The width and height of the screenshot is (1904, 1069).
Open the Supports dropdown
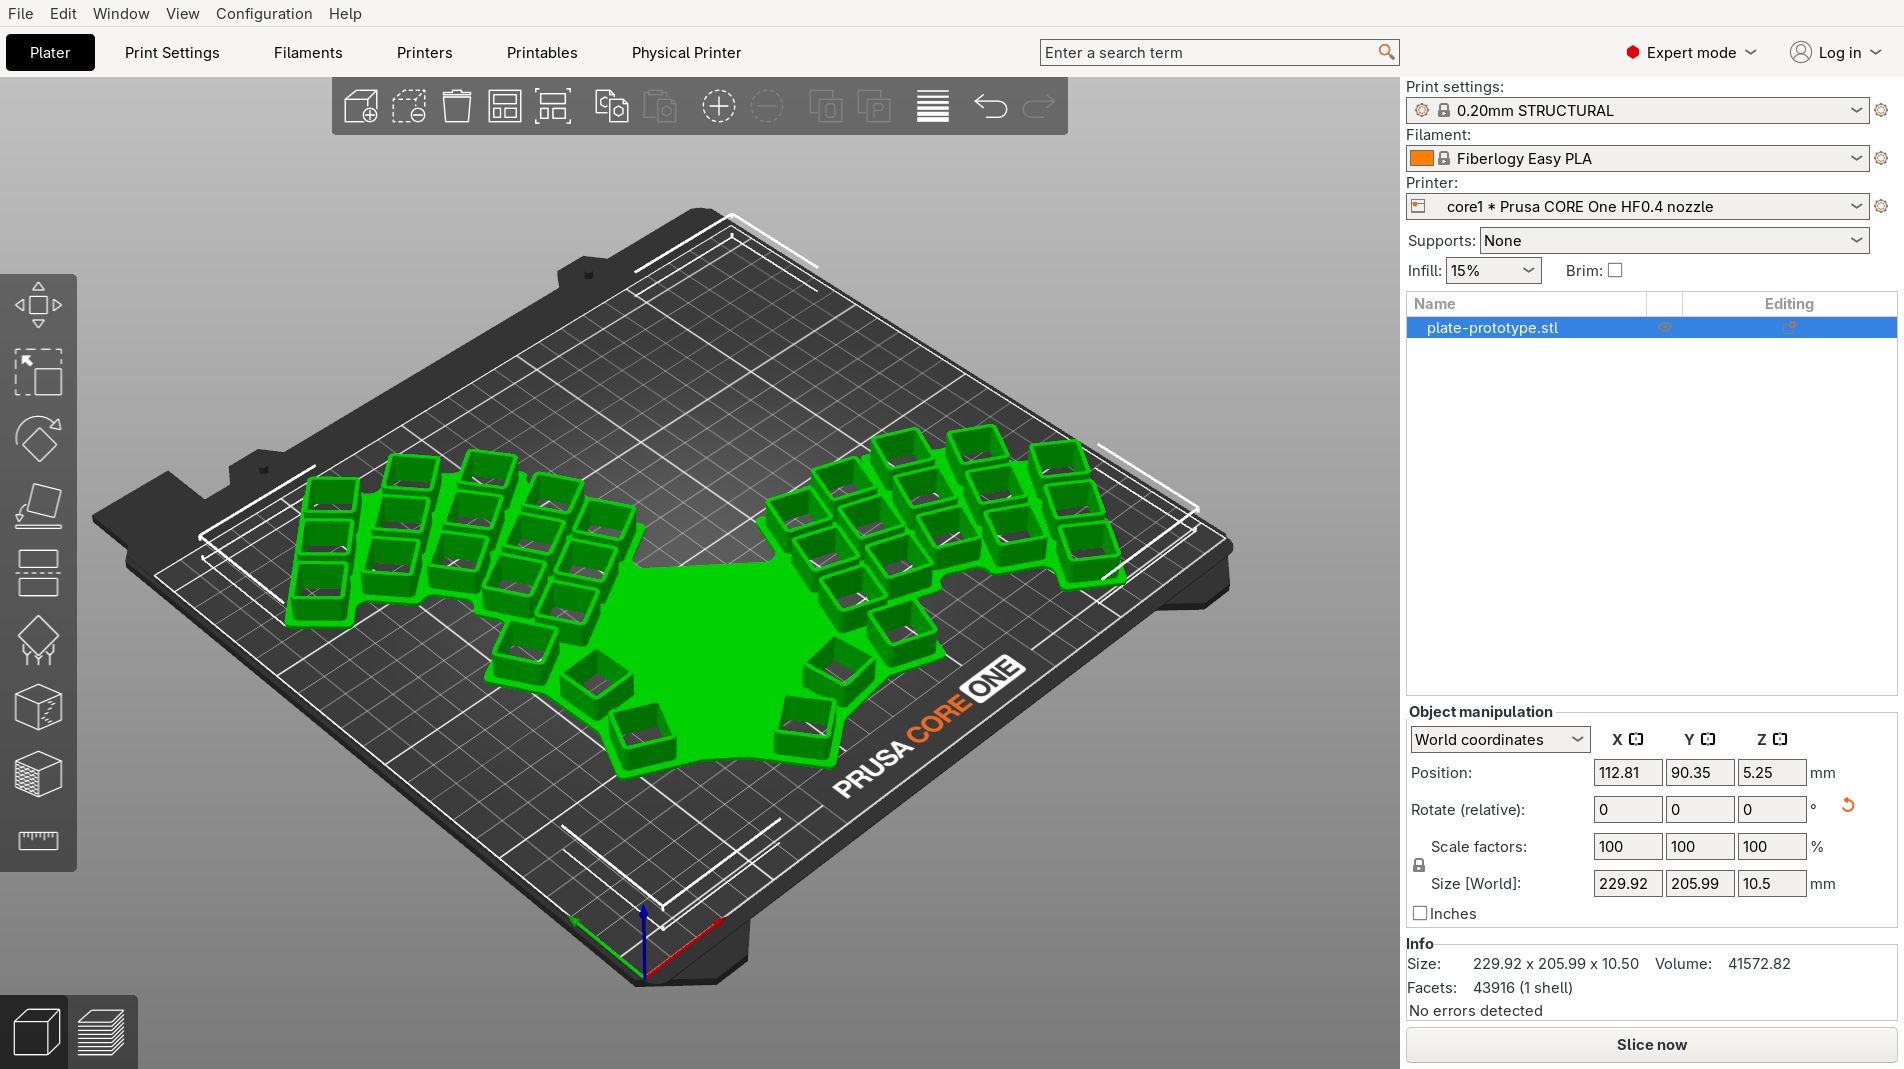[x=1673, y=240]
